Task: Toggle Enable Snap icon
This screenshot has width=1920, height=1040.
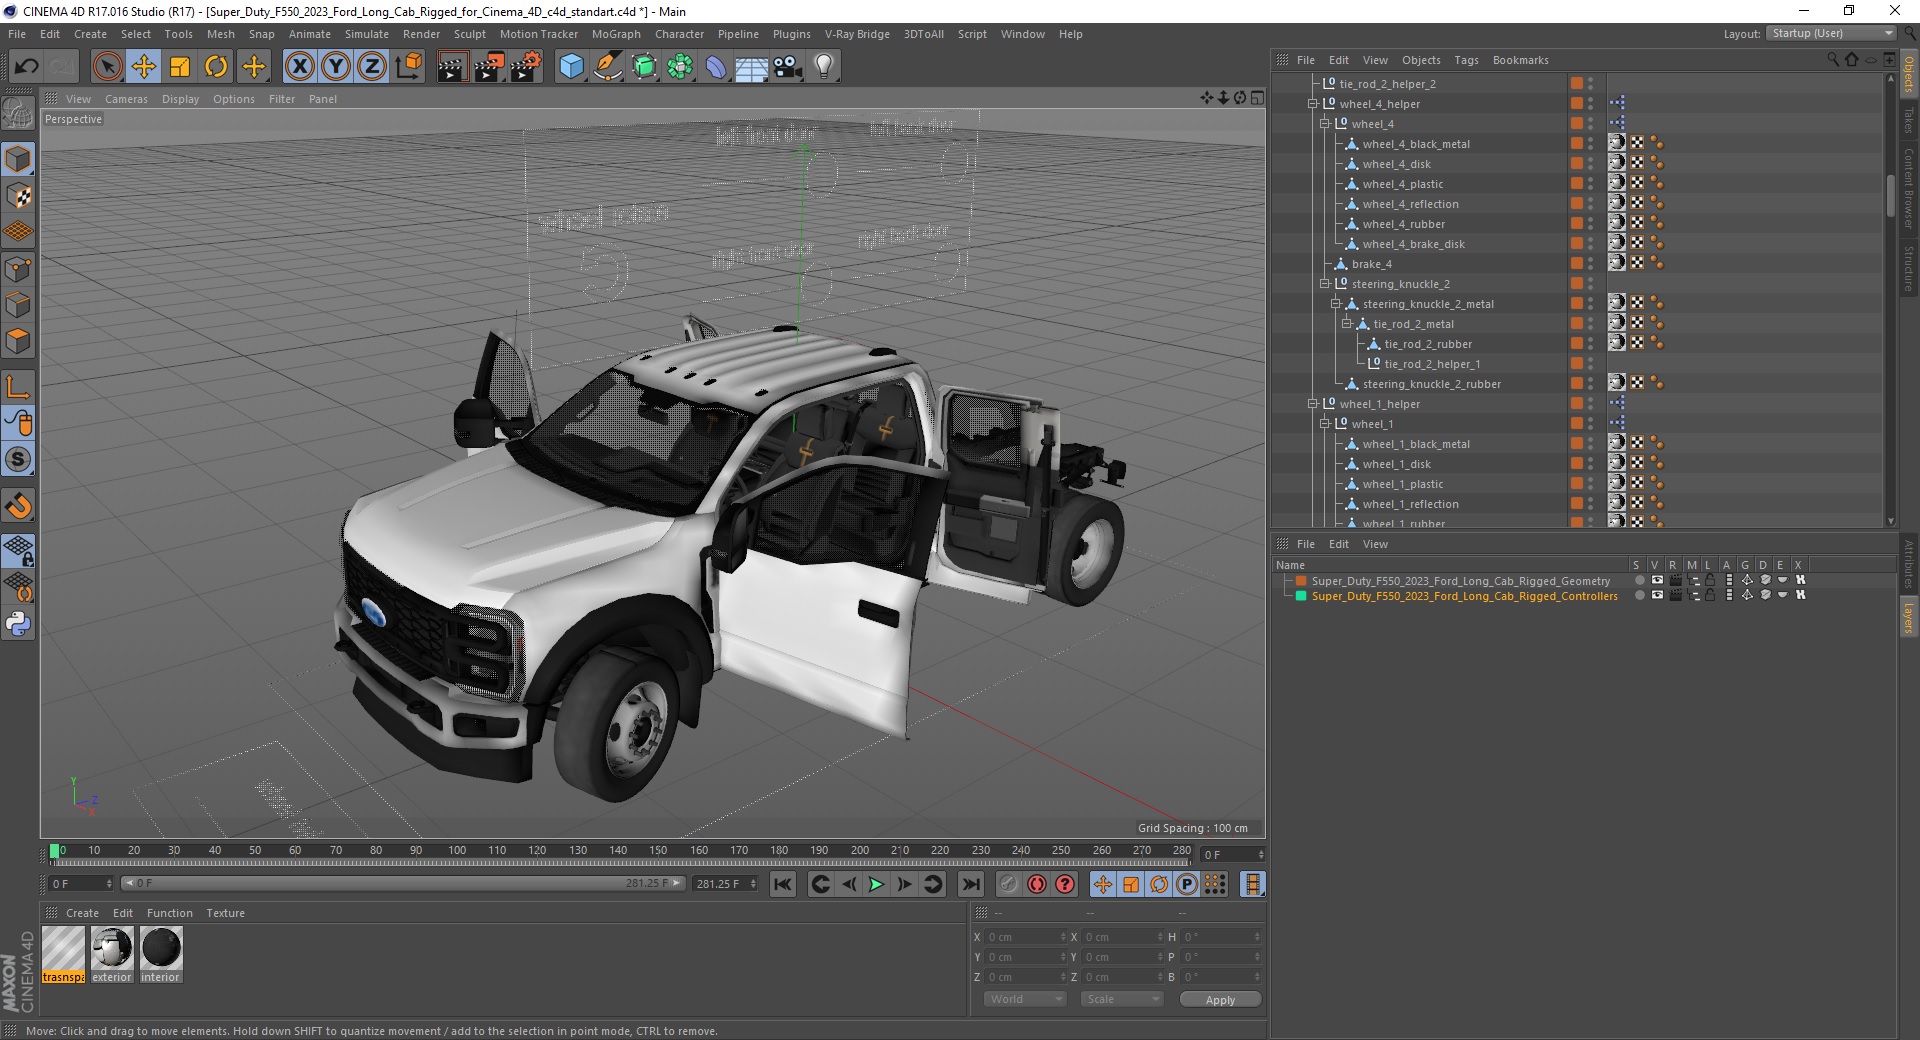Action: 18,459
